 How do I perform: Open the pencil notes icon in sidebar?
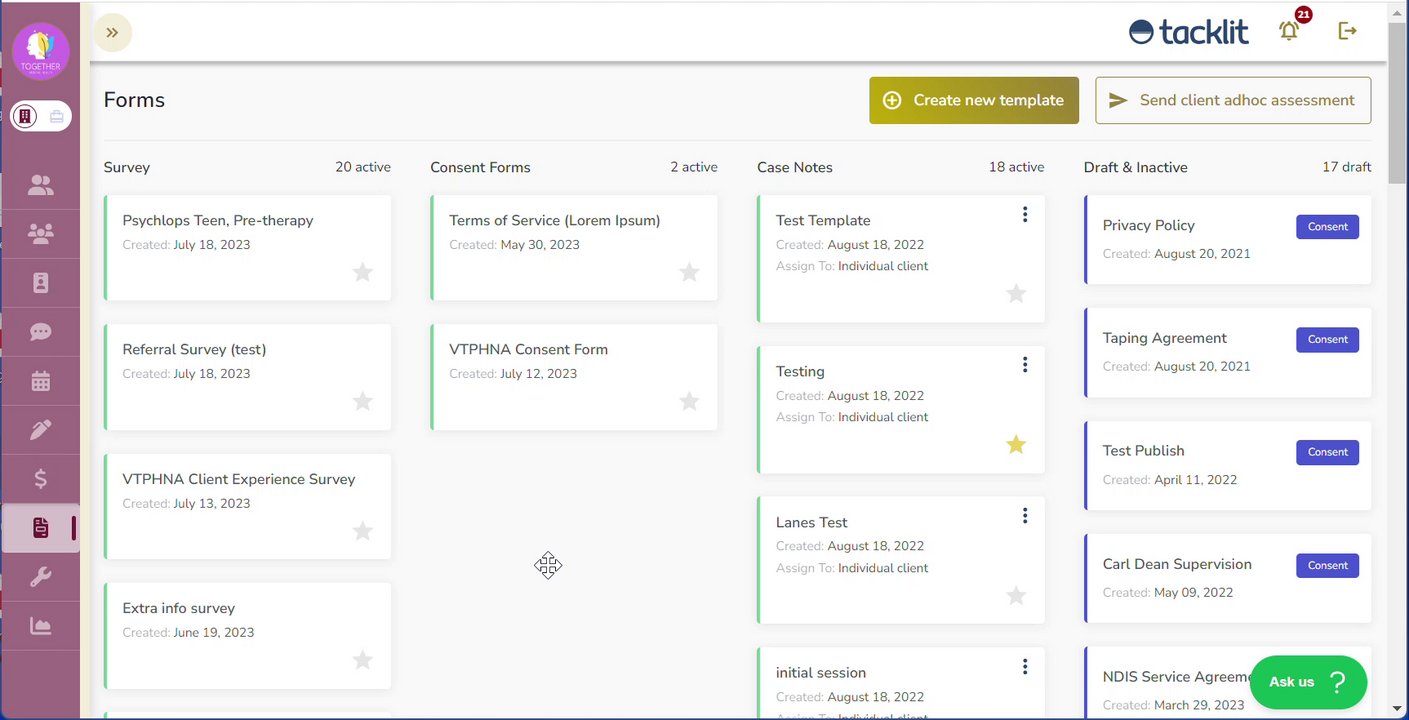41,430
